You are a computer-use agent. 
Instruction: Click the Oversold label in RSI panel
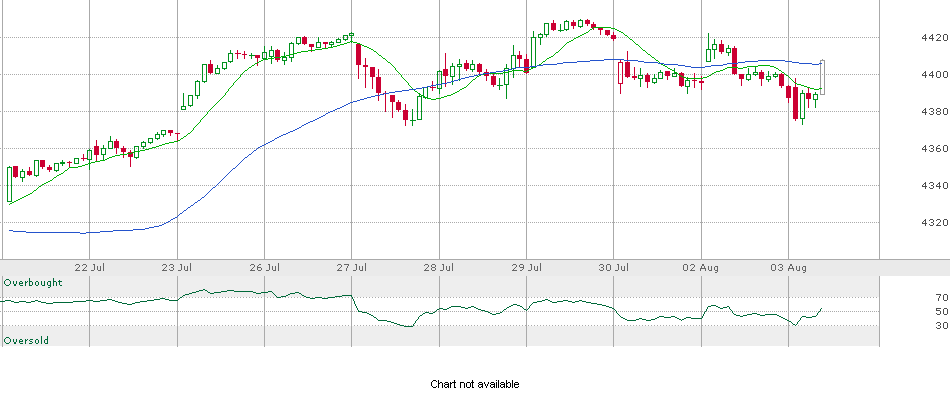click(x=26, y=341)
